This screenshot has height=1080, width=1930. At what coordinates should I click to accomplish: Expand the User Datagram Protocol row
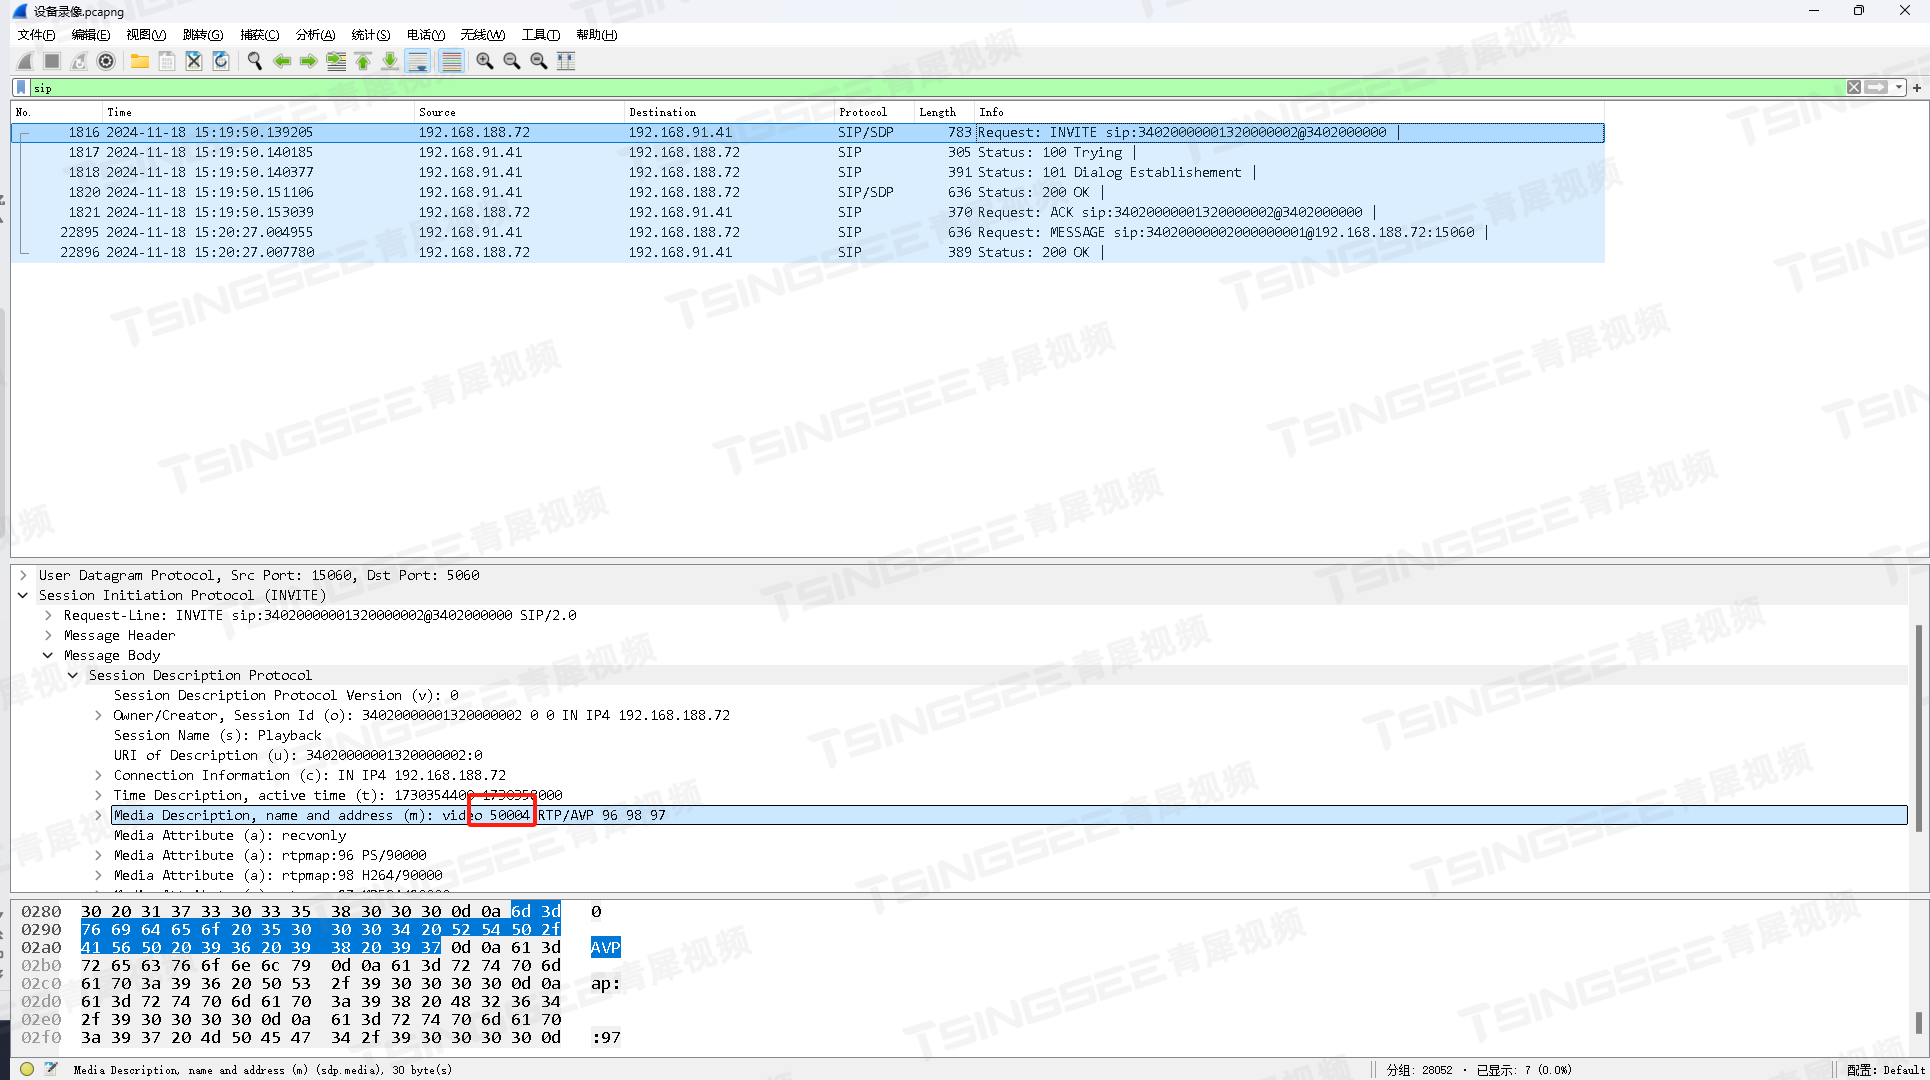tap(23, 575)
